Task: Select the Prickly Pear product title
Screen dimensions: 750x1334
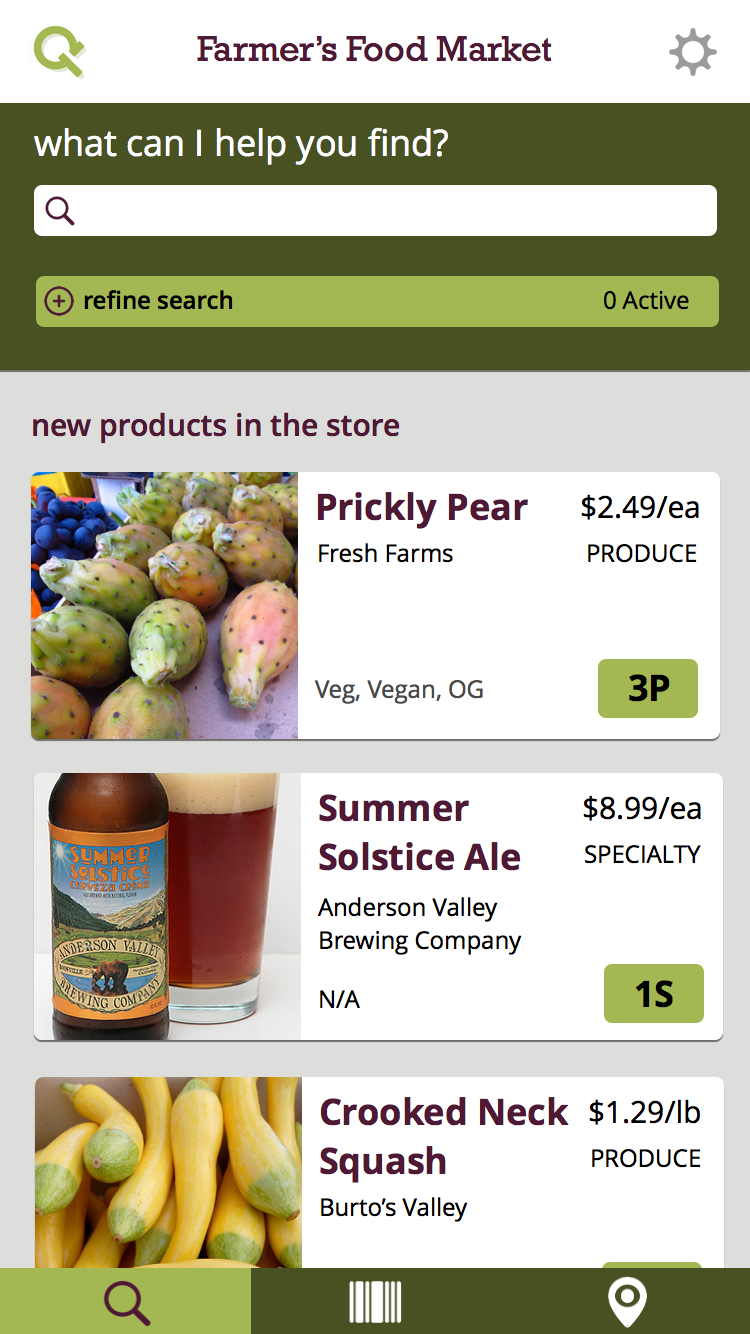Action: 421,508
